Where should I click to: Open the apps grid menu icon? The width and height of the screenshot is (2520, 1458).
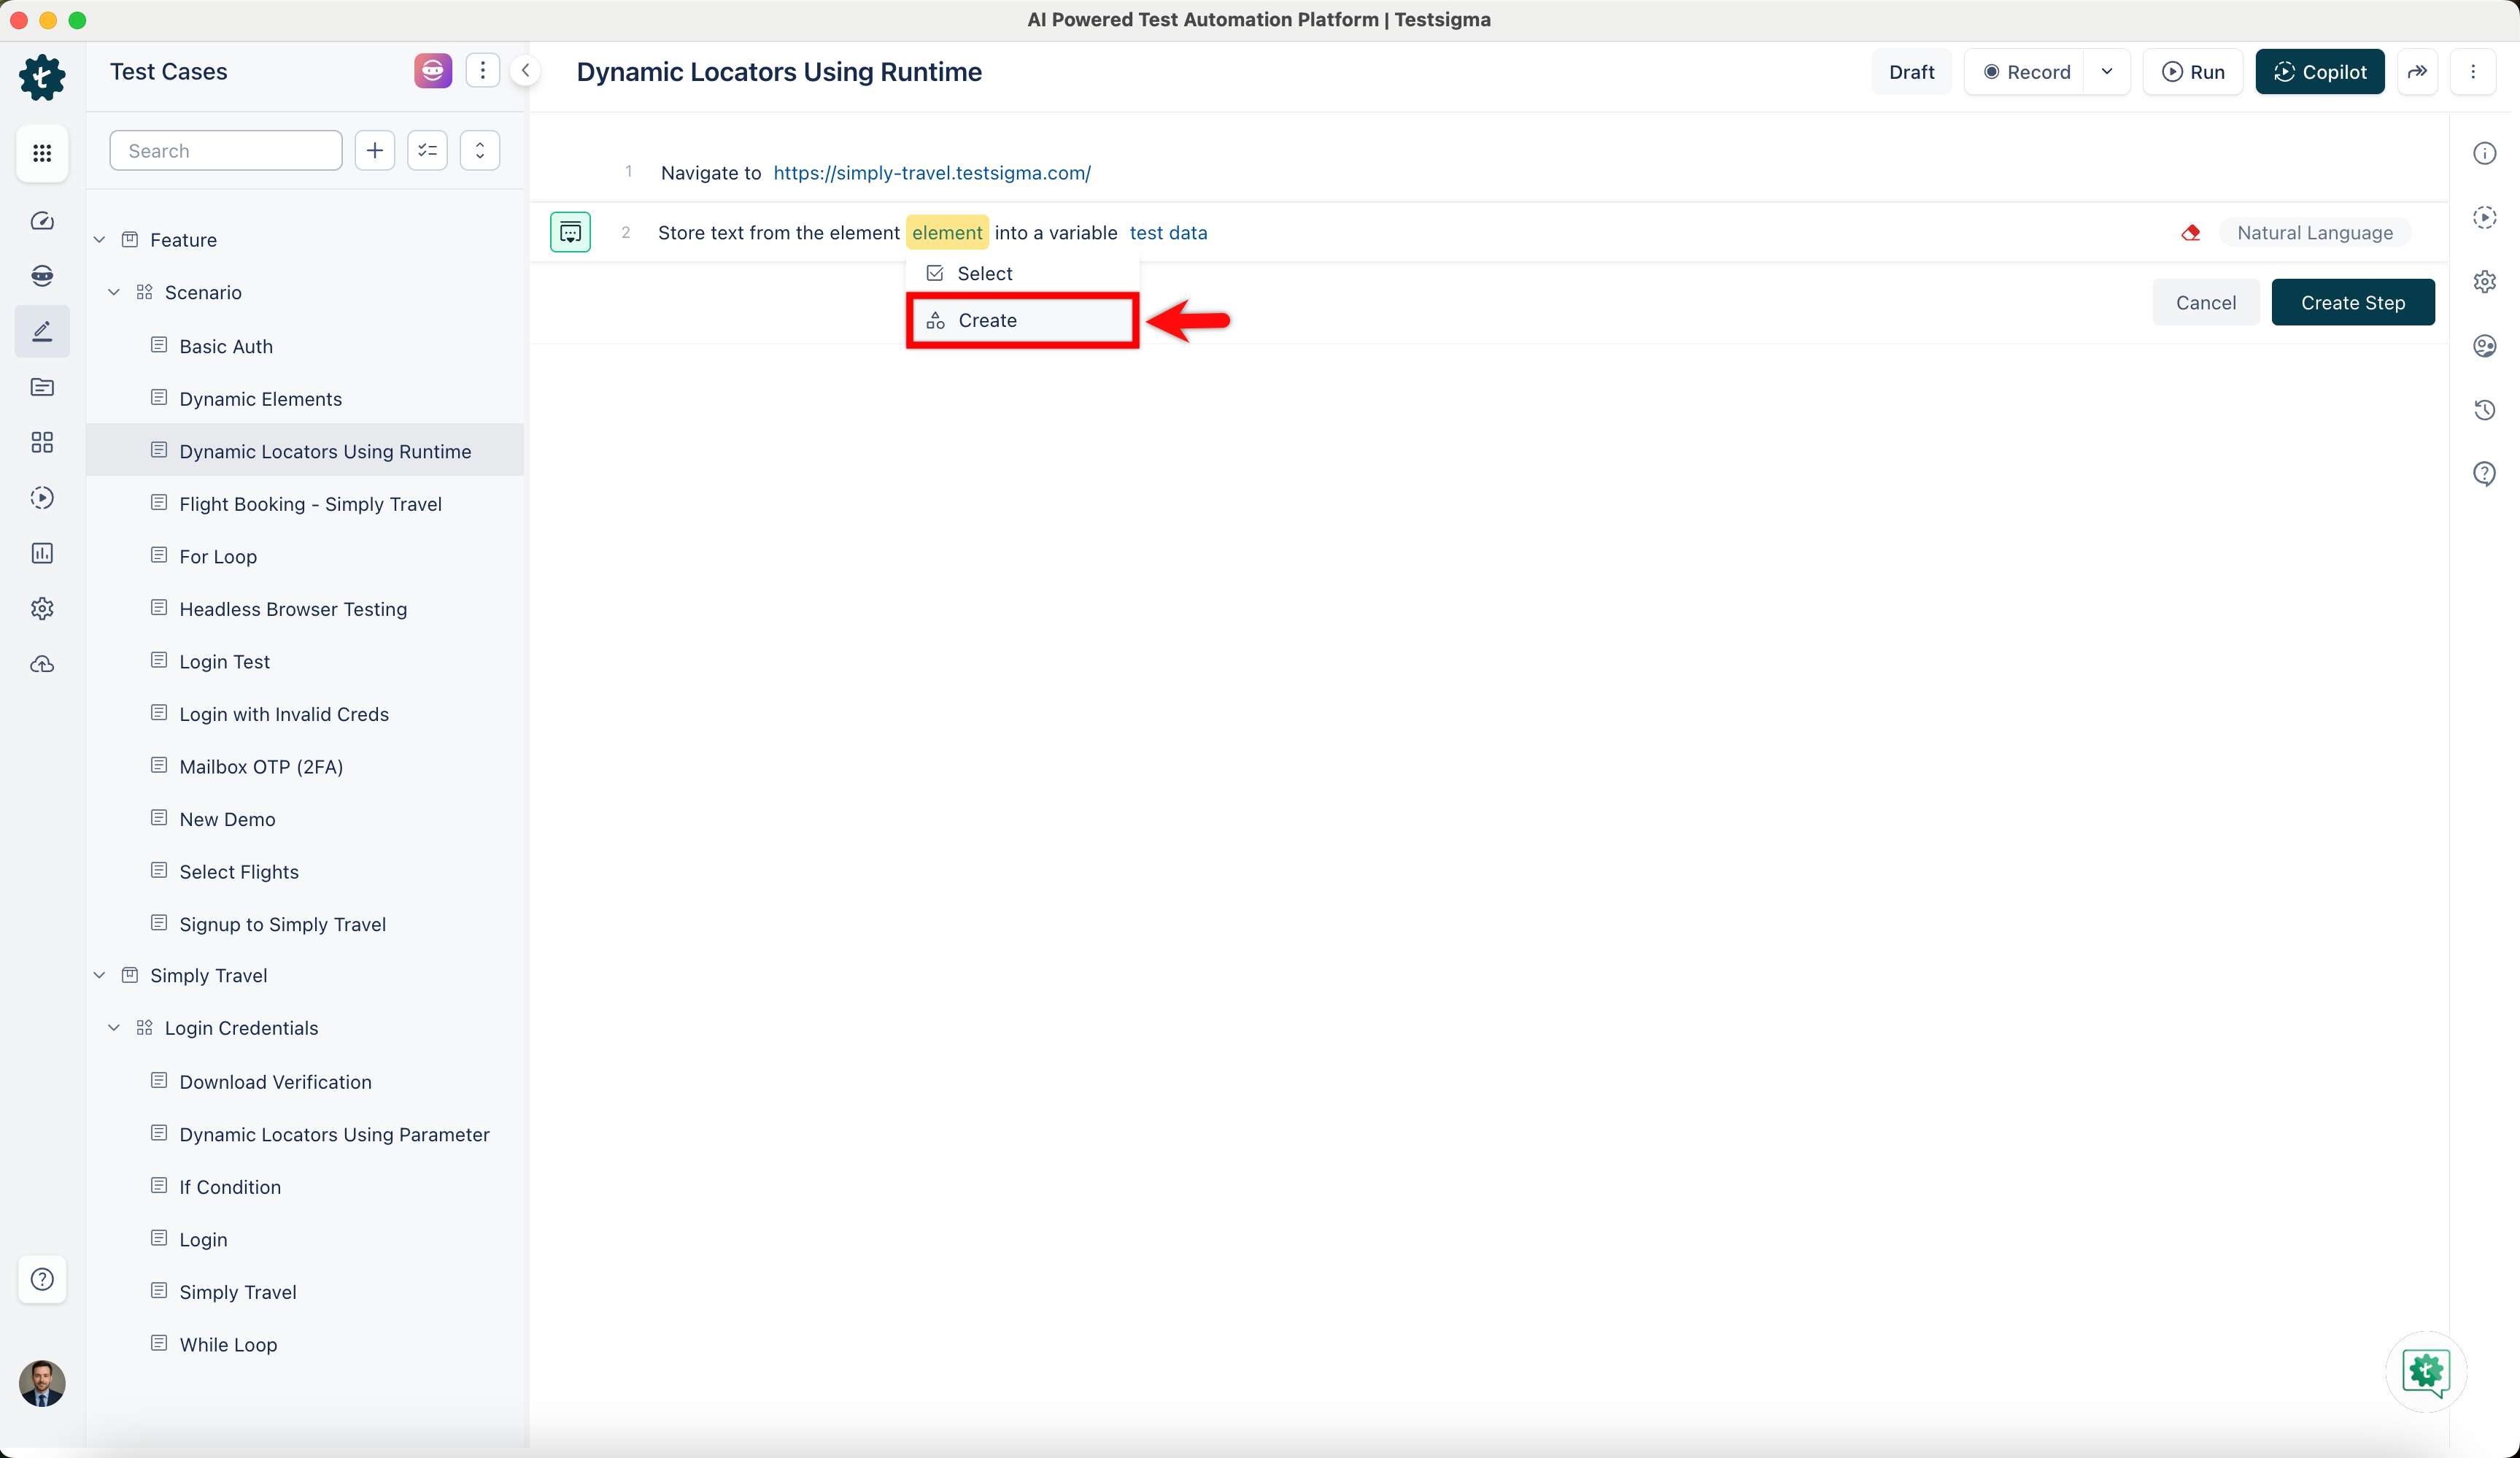click(42, 153)
